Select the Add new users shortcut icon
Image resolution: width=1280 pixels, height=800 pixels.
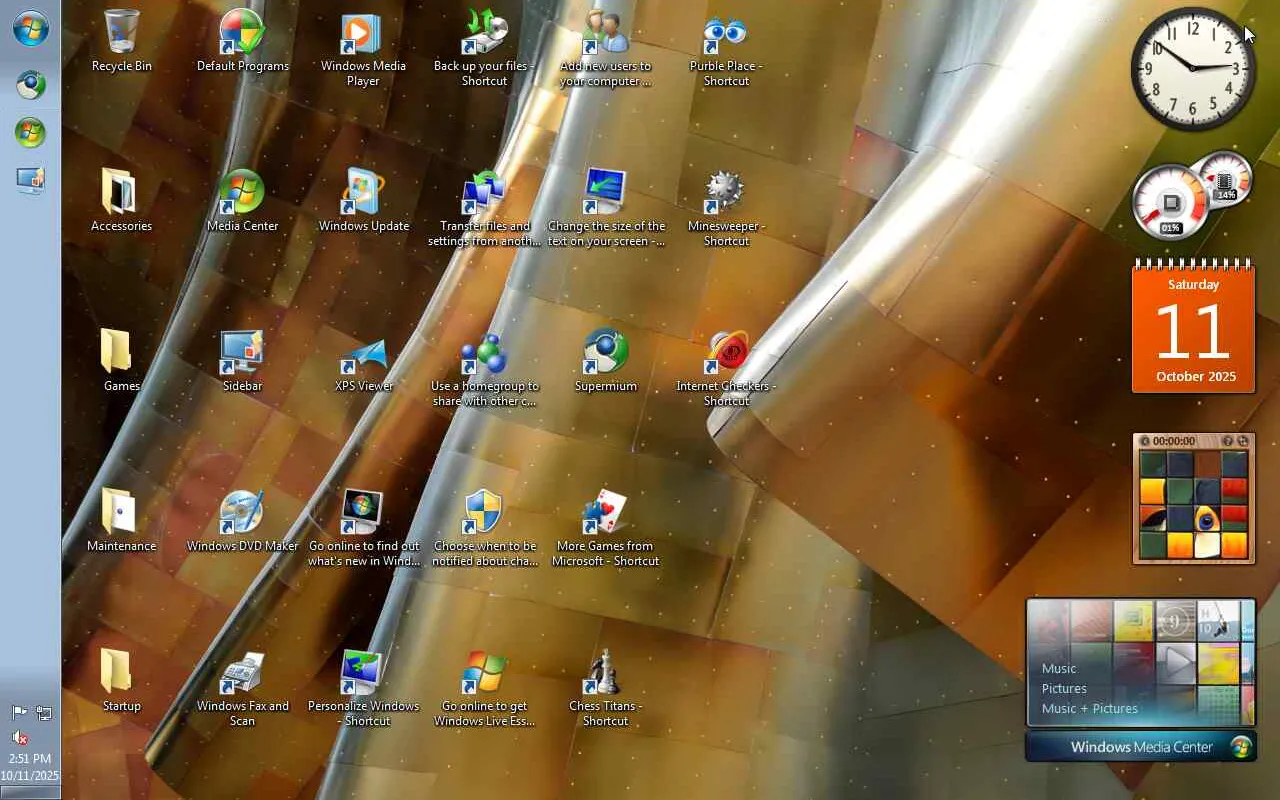click(605, 48)
